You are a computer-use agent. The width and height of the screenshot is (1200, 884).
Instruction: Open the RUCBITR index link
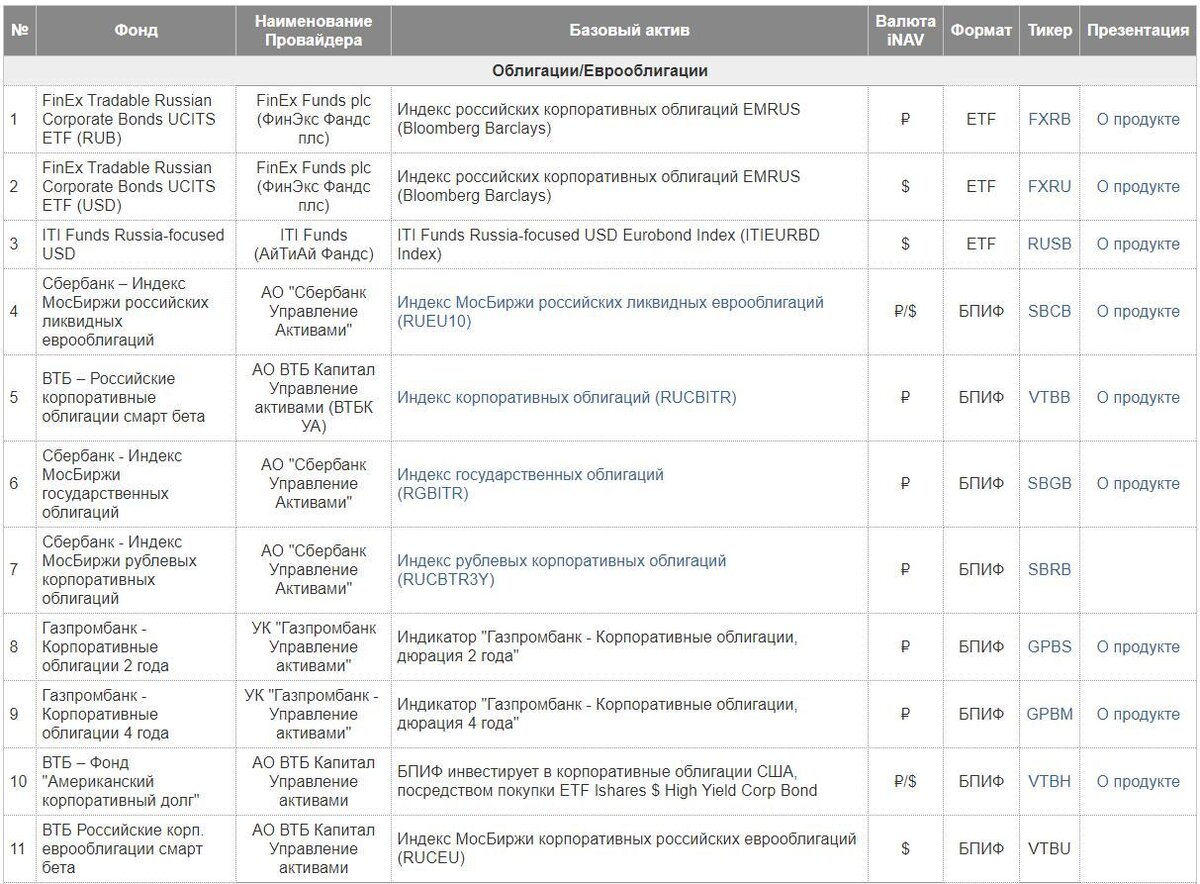[566, 397]
